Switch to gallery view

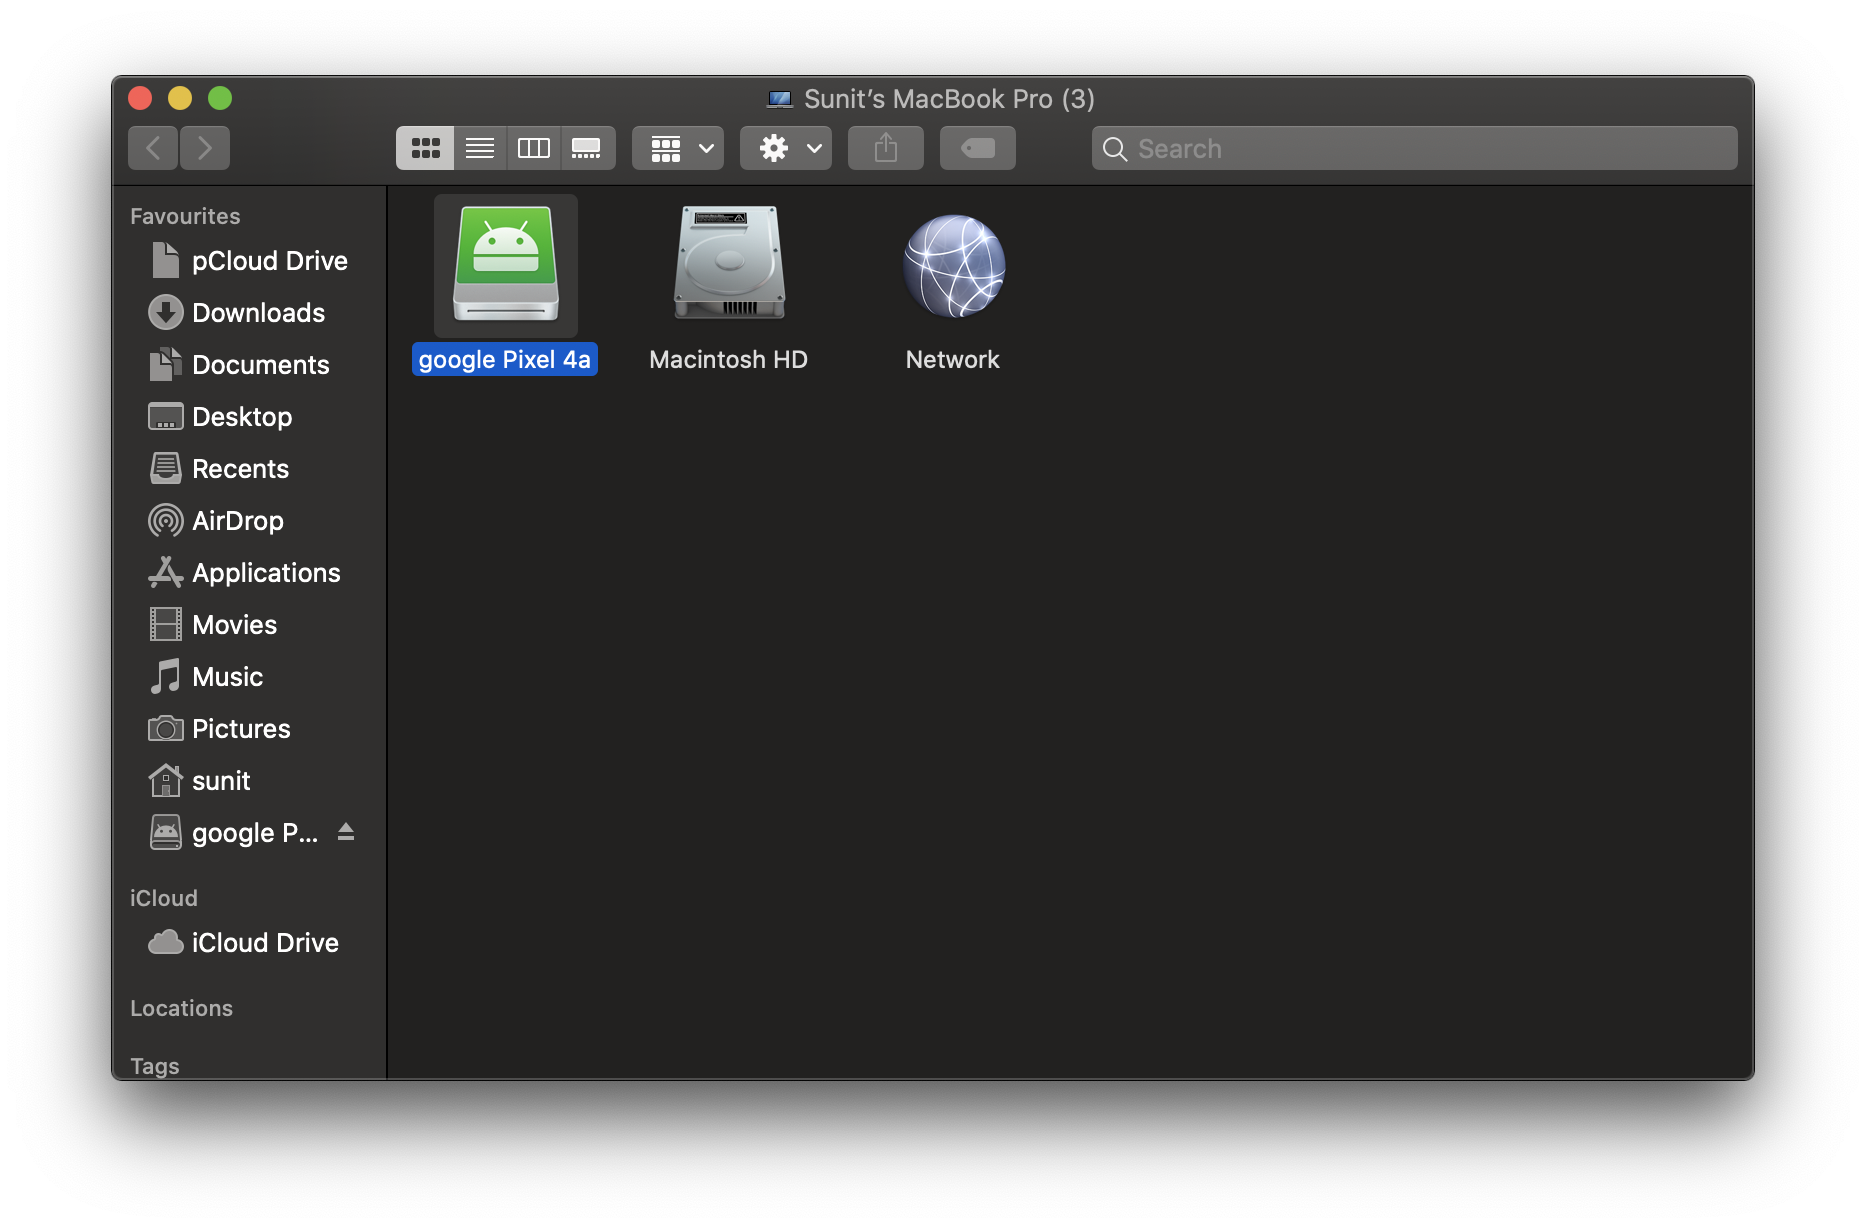click(x=587, y=147)
